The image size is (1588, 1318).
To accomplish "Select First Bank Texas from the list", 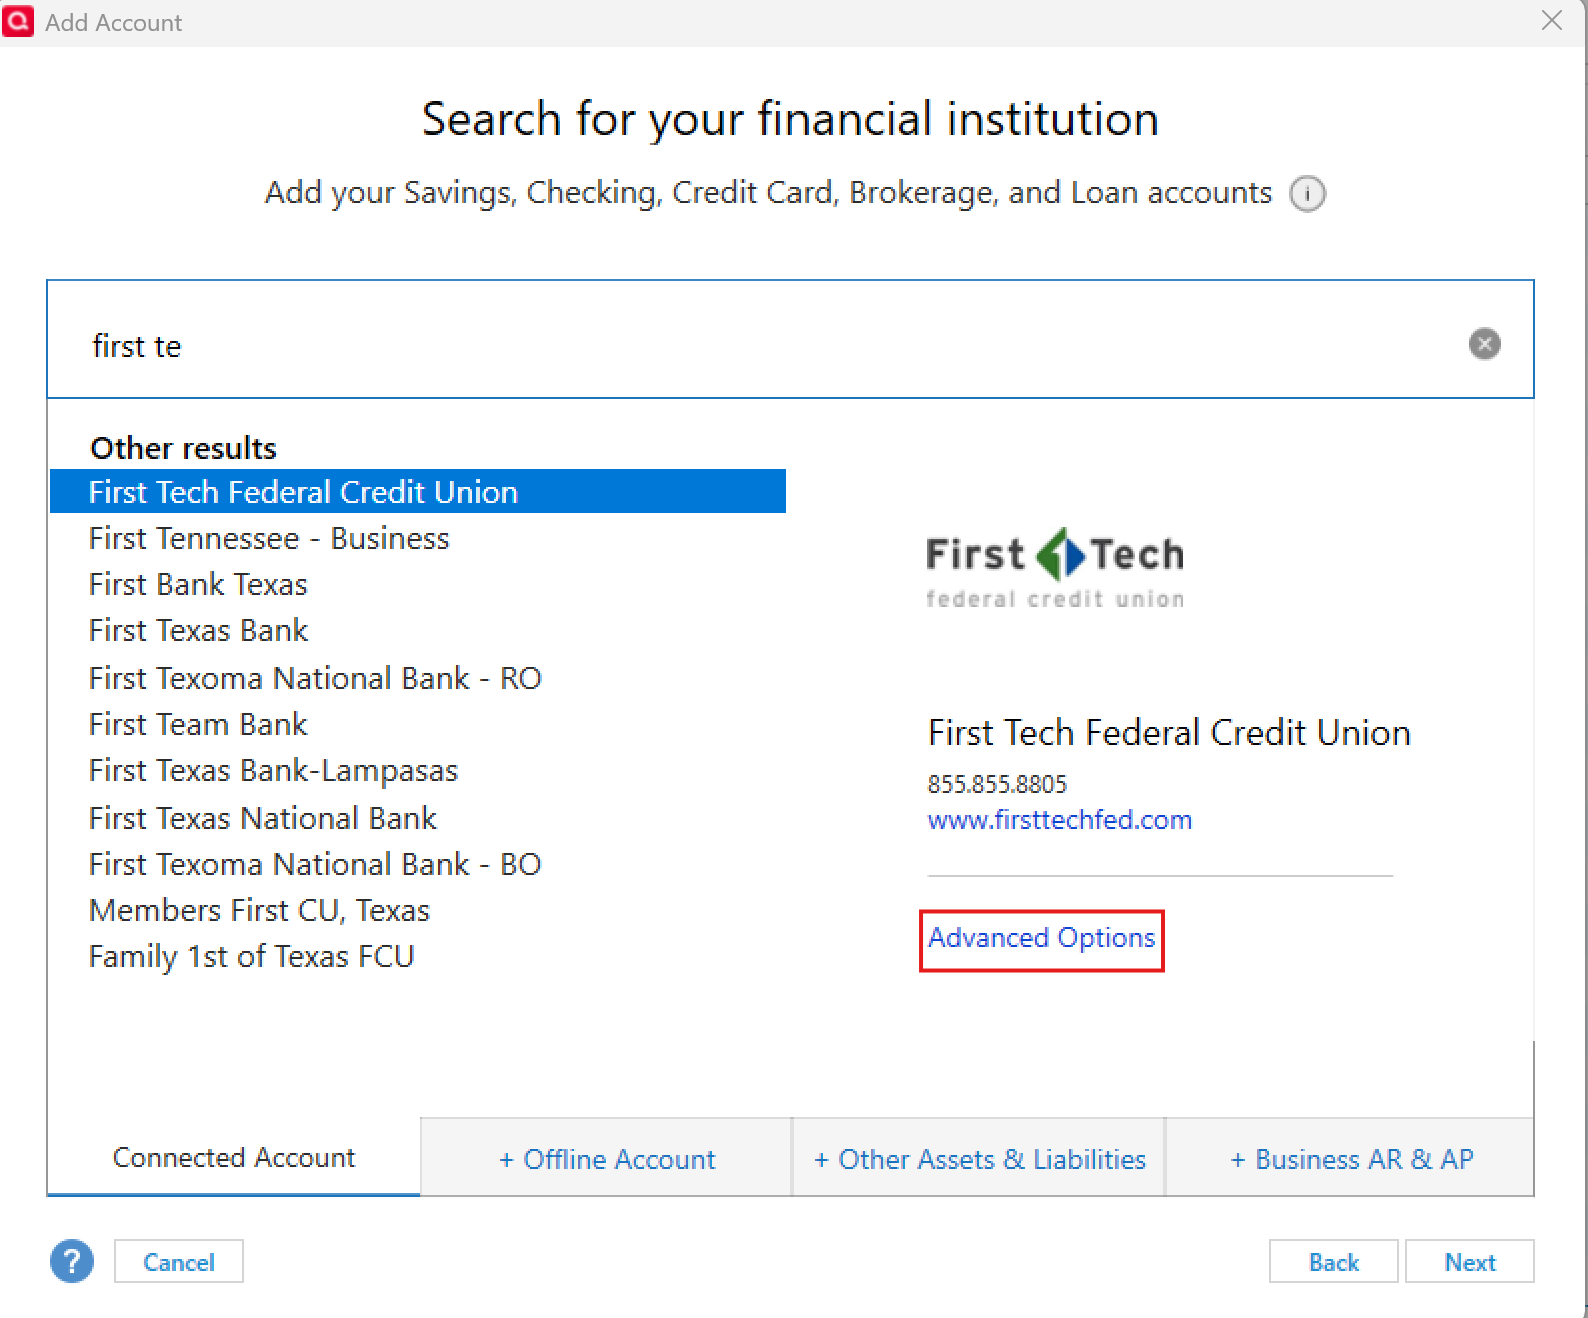I will tap(198, 584).
